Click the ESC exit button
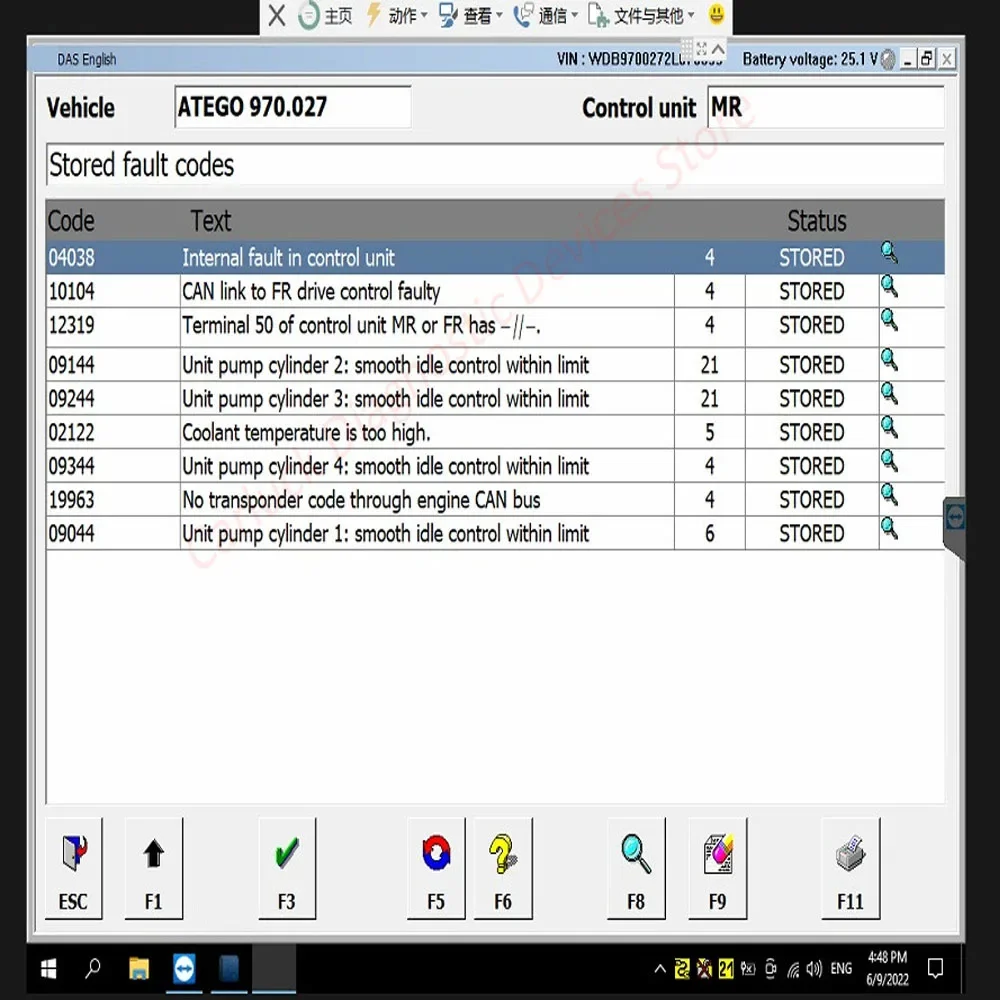This screenshot has height=1000, width=1000. pyautogui.click(x=73, y=868)
